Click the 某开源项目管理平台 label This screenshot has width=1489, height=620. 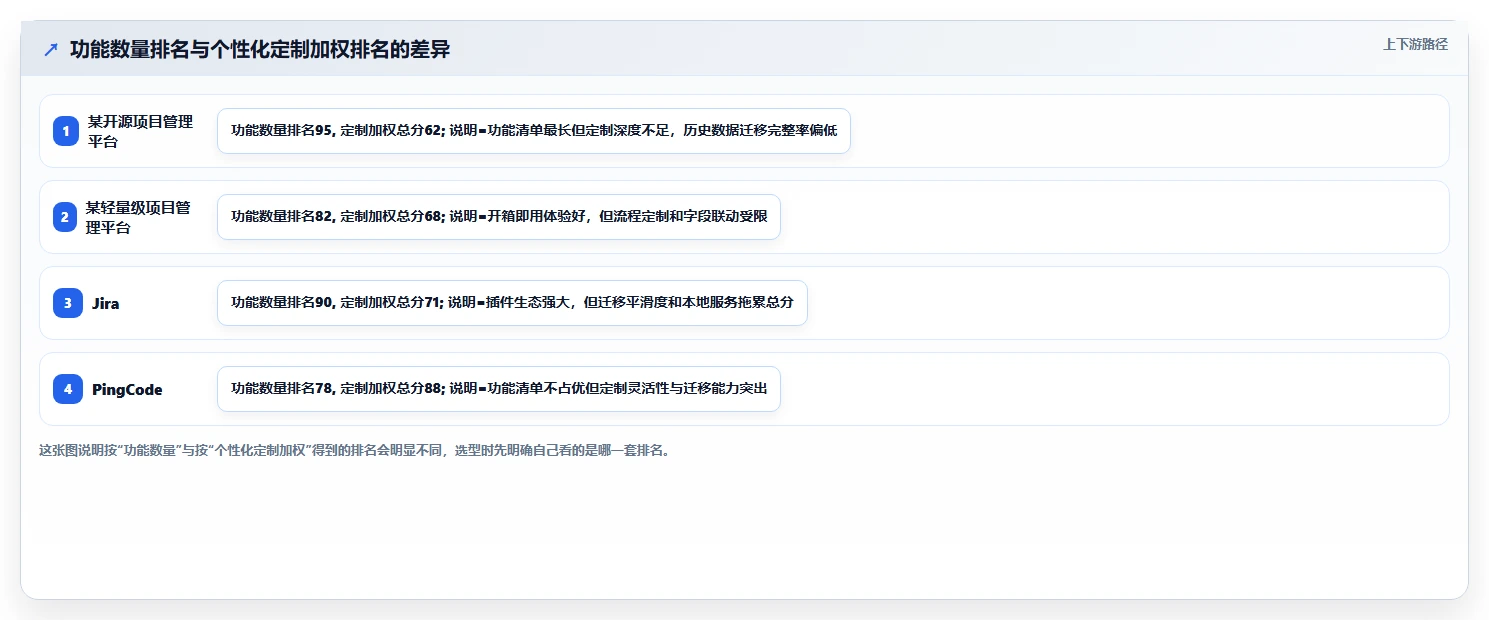(140, 131)
